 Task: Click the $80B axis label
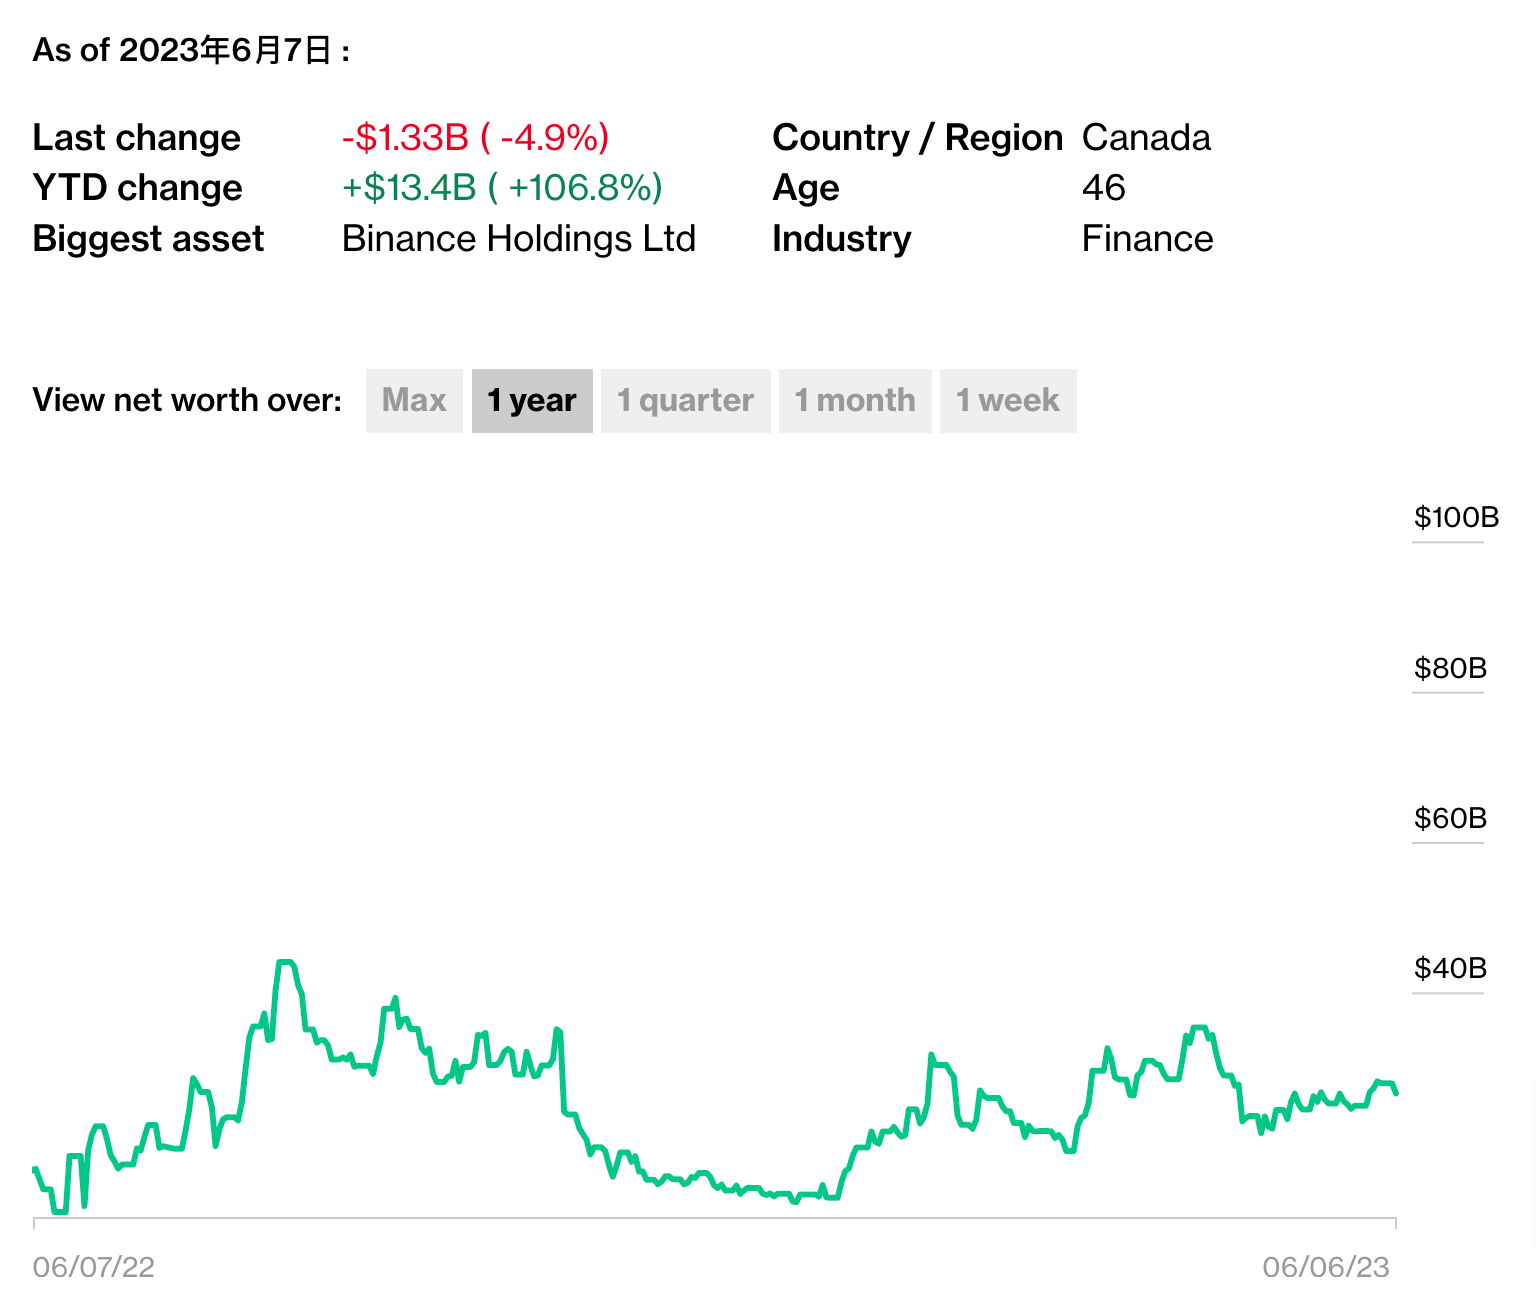pyautogui.click(x=1449, y=668)
